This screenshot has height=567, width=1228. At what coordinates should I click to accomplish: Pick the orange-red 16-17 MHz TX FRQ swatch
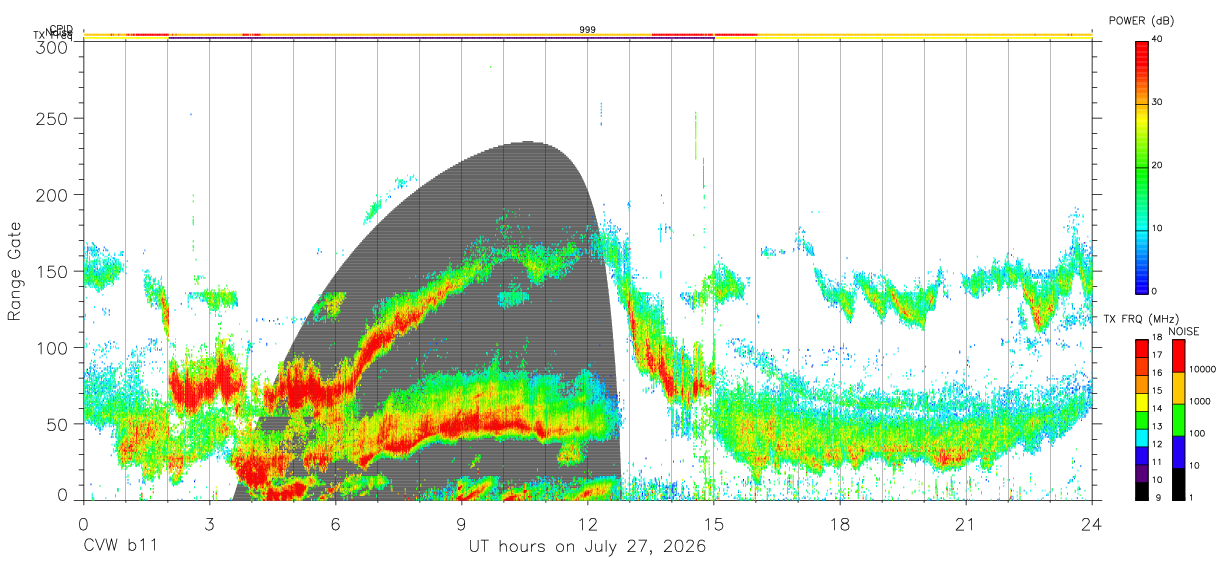tap(1141, 366)
